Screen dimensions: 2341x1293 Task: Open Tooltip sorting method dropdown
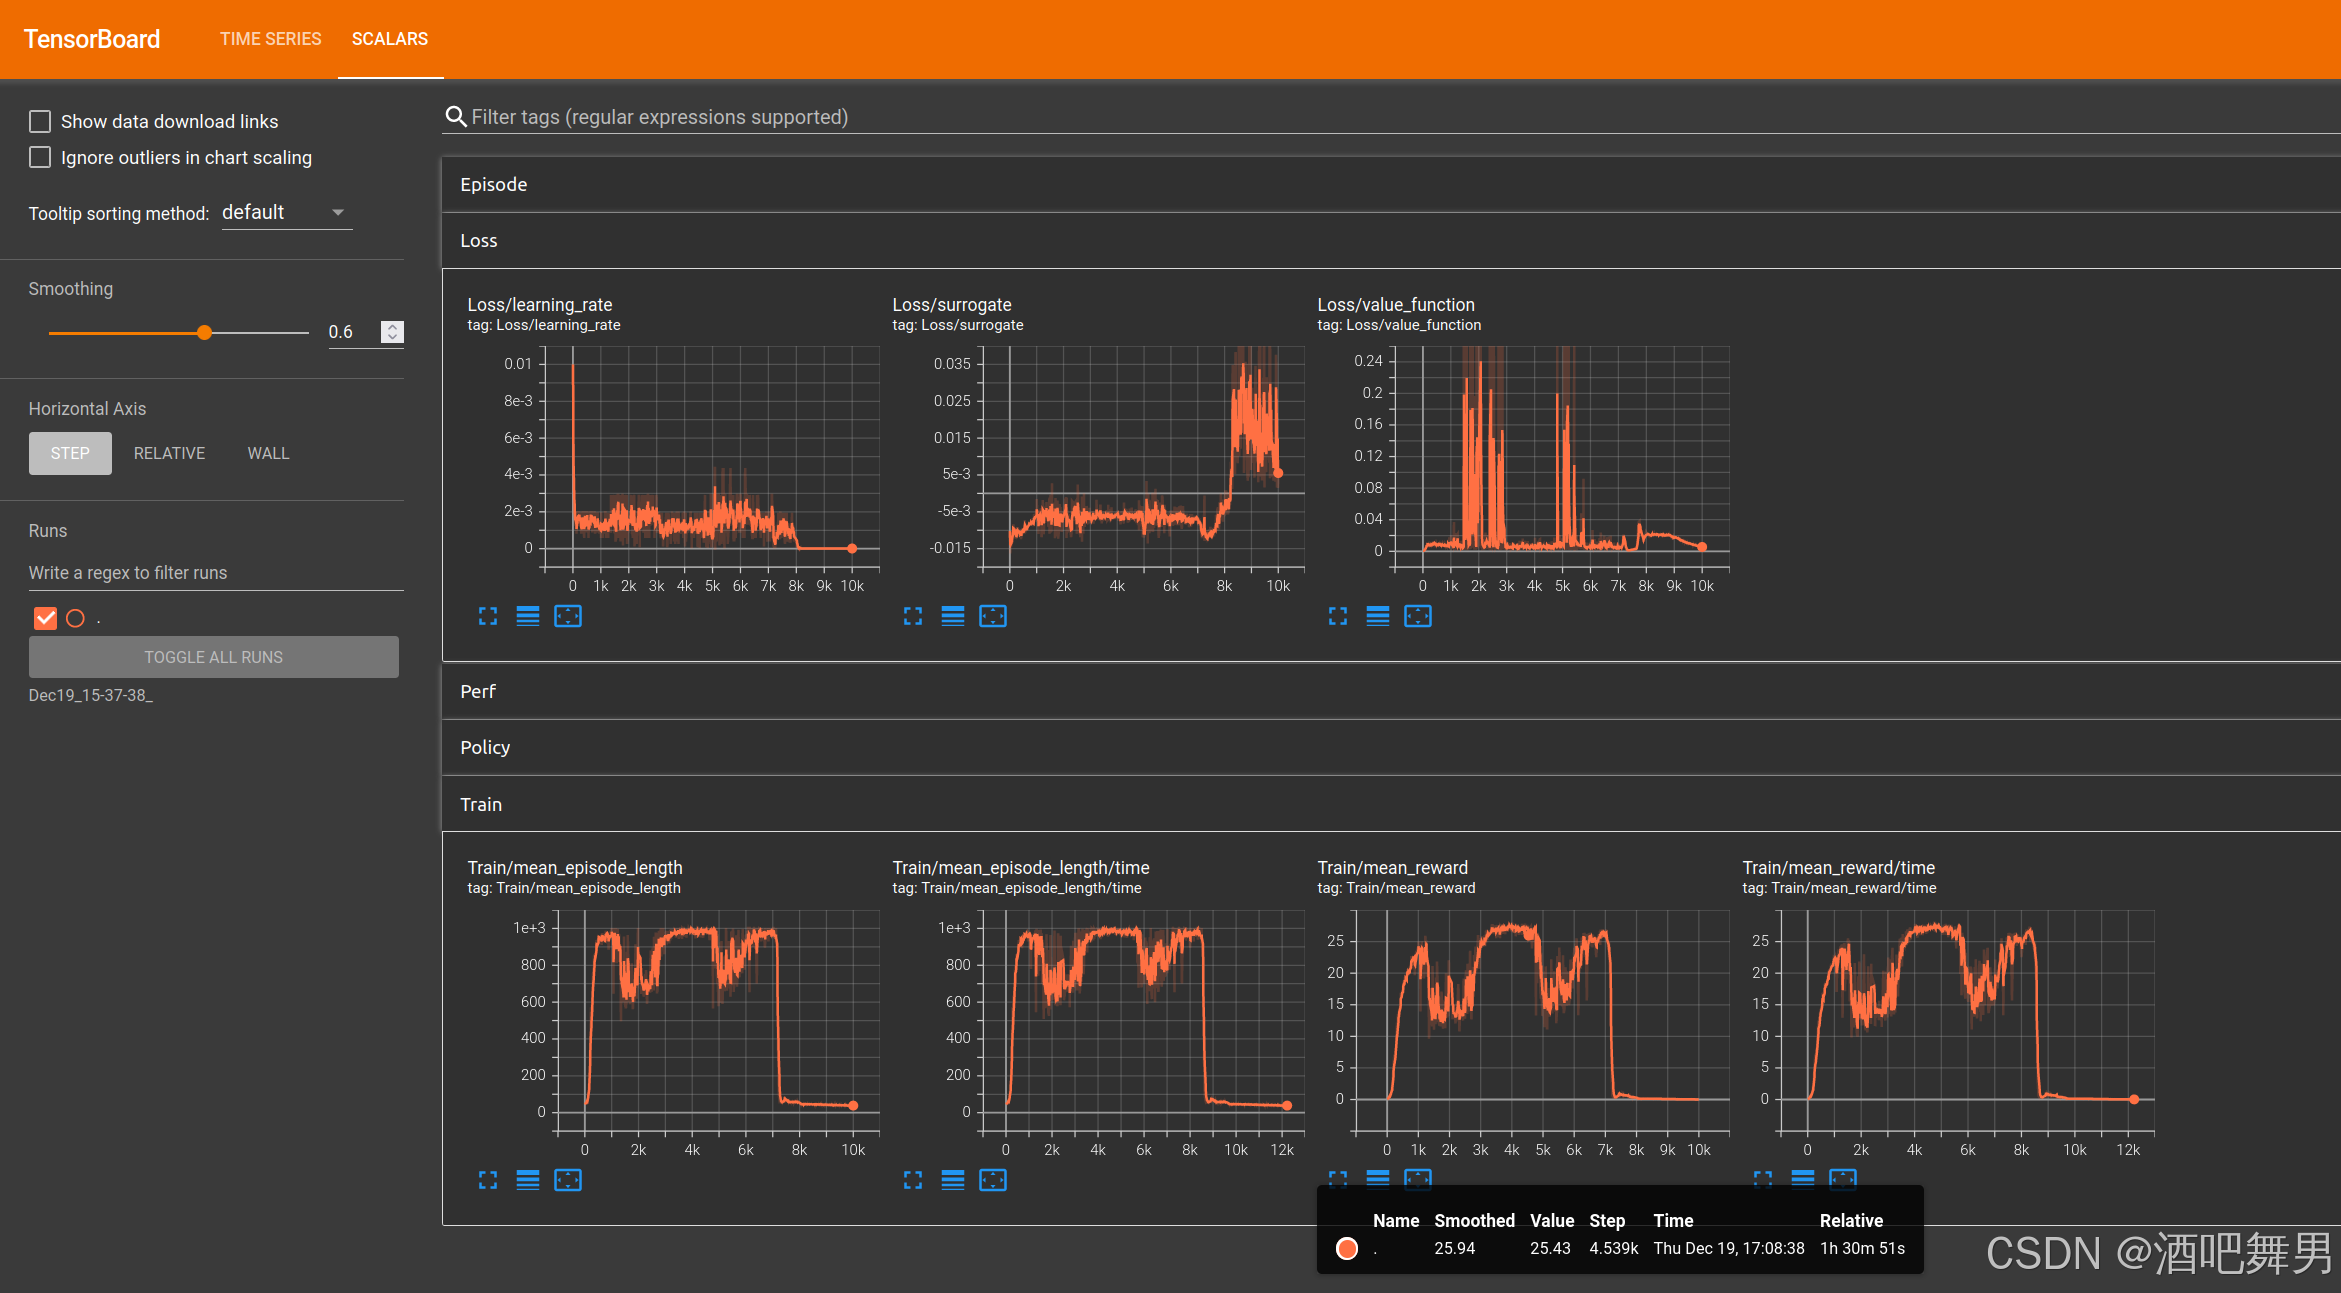coord(286,212)
